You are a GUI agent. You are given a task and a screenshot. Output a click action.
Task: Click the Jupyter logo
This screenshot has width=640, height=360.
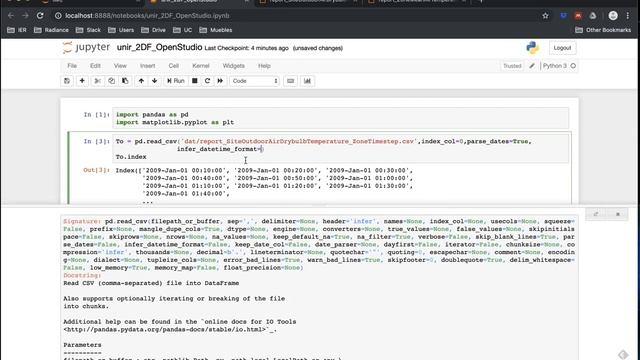point(86,47)
